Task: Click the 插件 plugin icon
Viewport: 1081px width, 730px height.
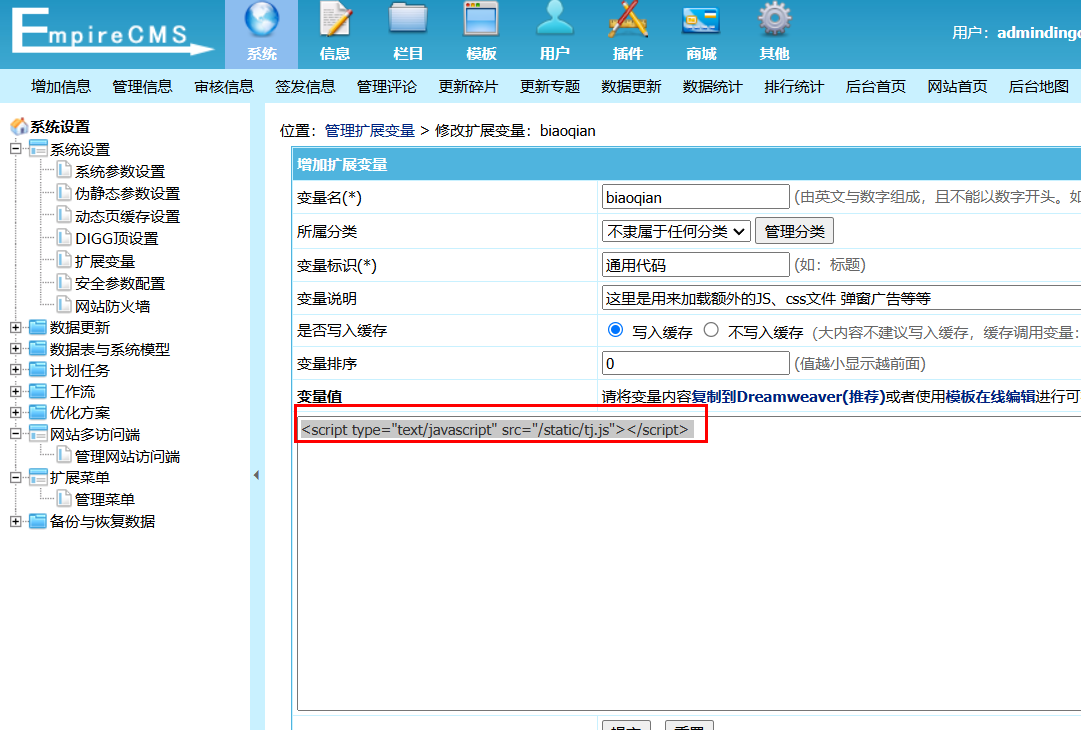Action: (x=628, y=22)
